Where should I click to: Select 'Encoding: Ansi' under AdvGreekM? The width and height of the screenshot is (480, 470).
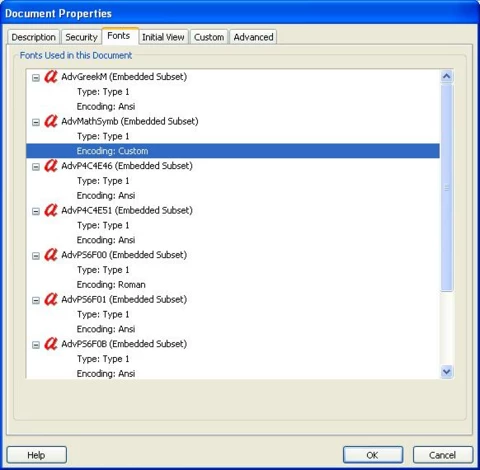(106, 107)
